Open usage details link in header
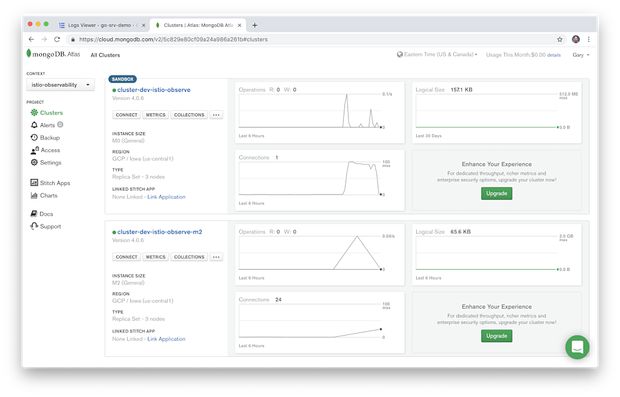This screenshot has width=620, height=397. (554, 55)
